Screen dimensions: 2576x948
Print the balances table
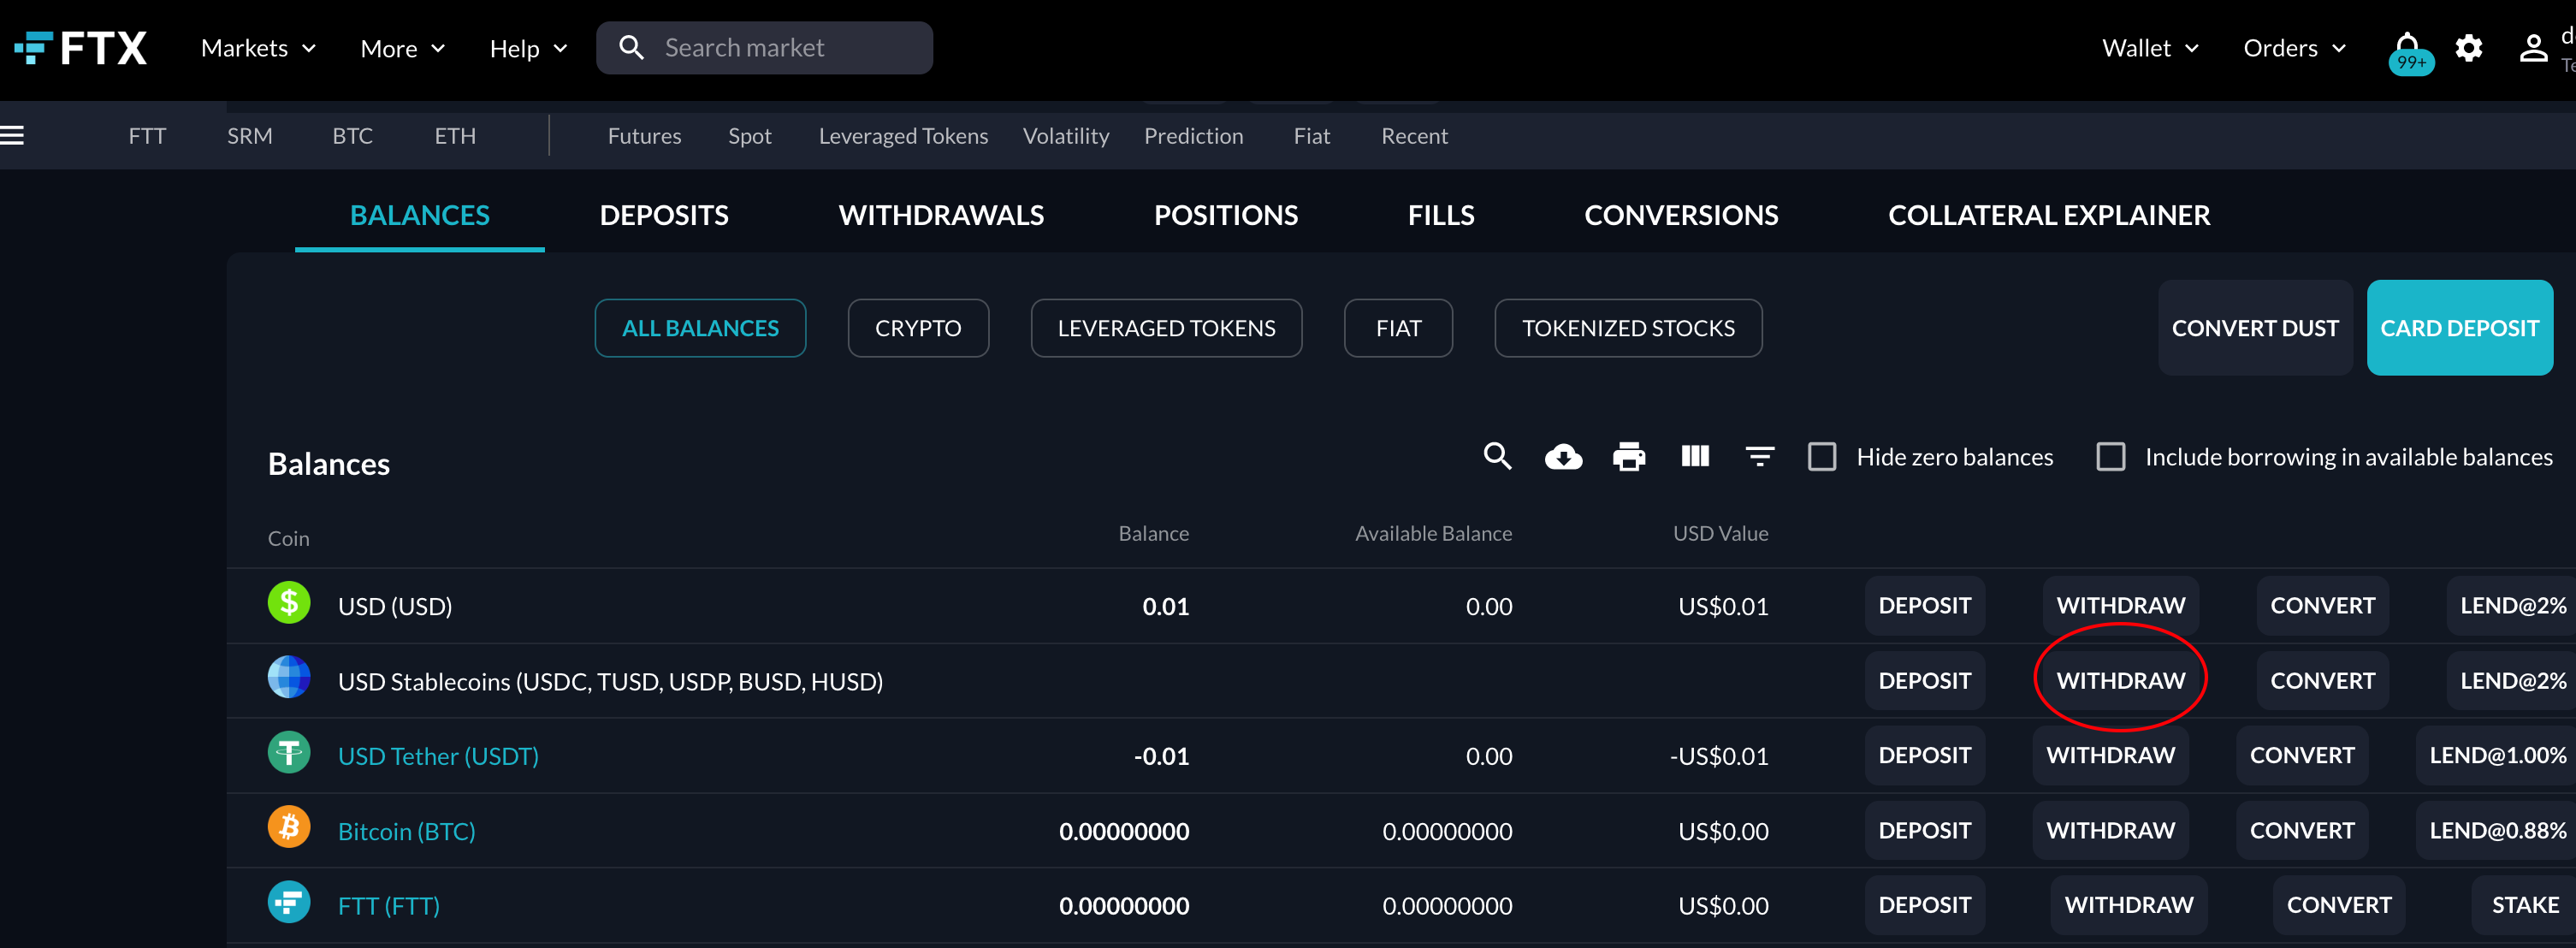(1629, 457)
